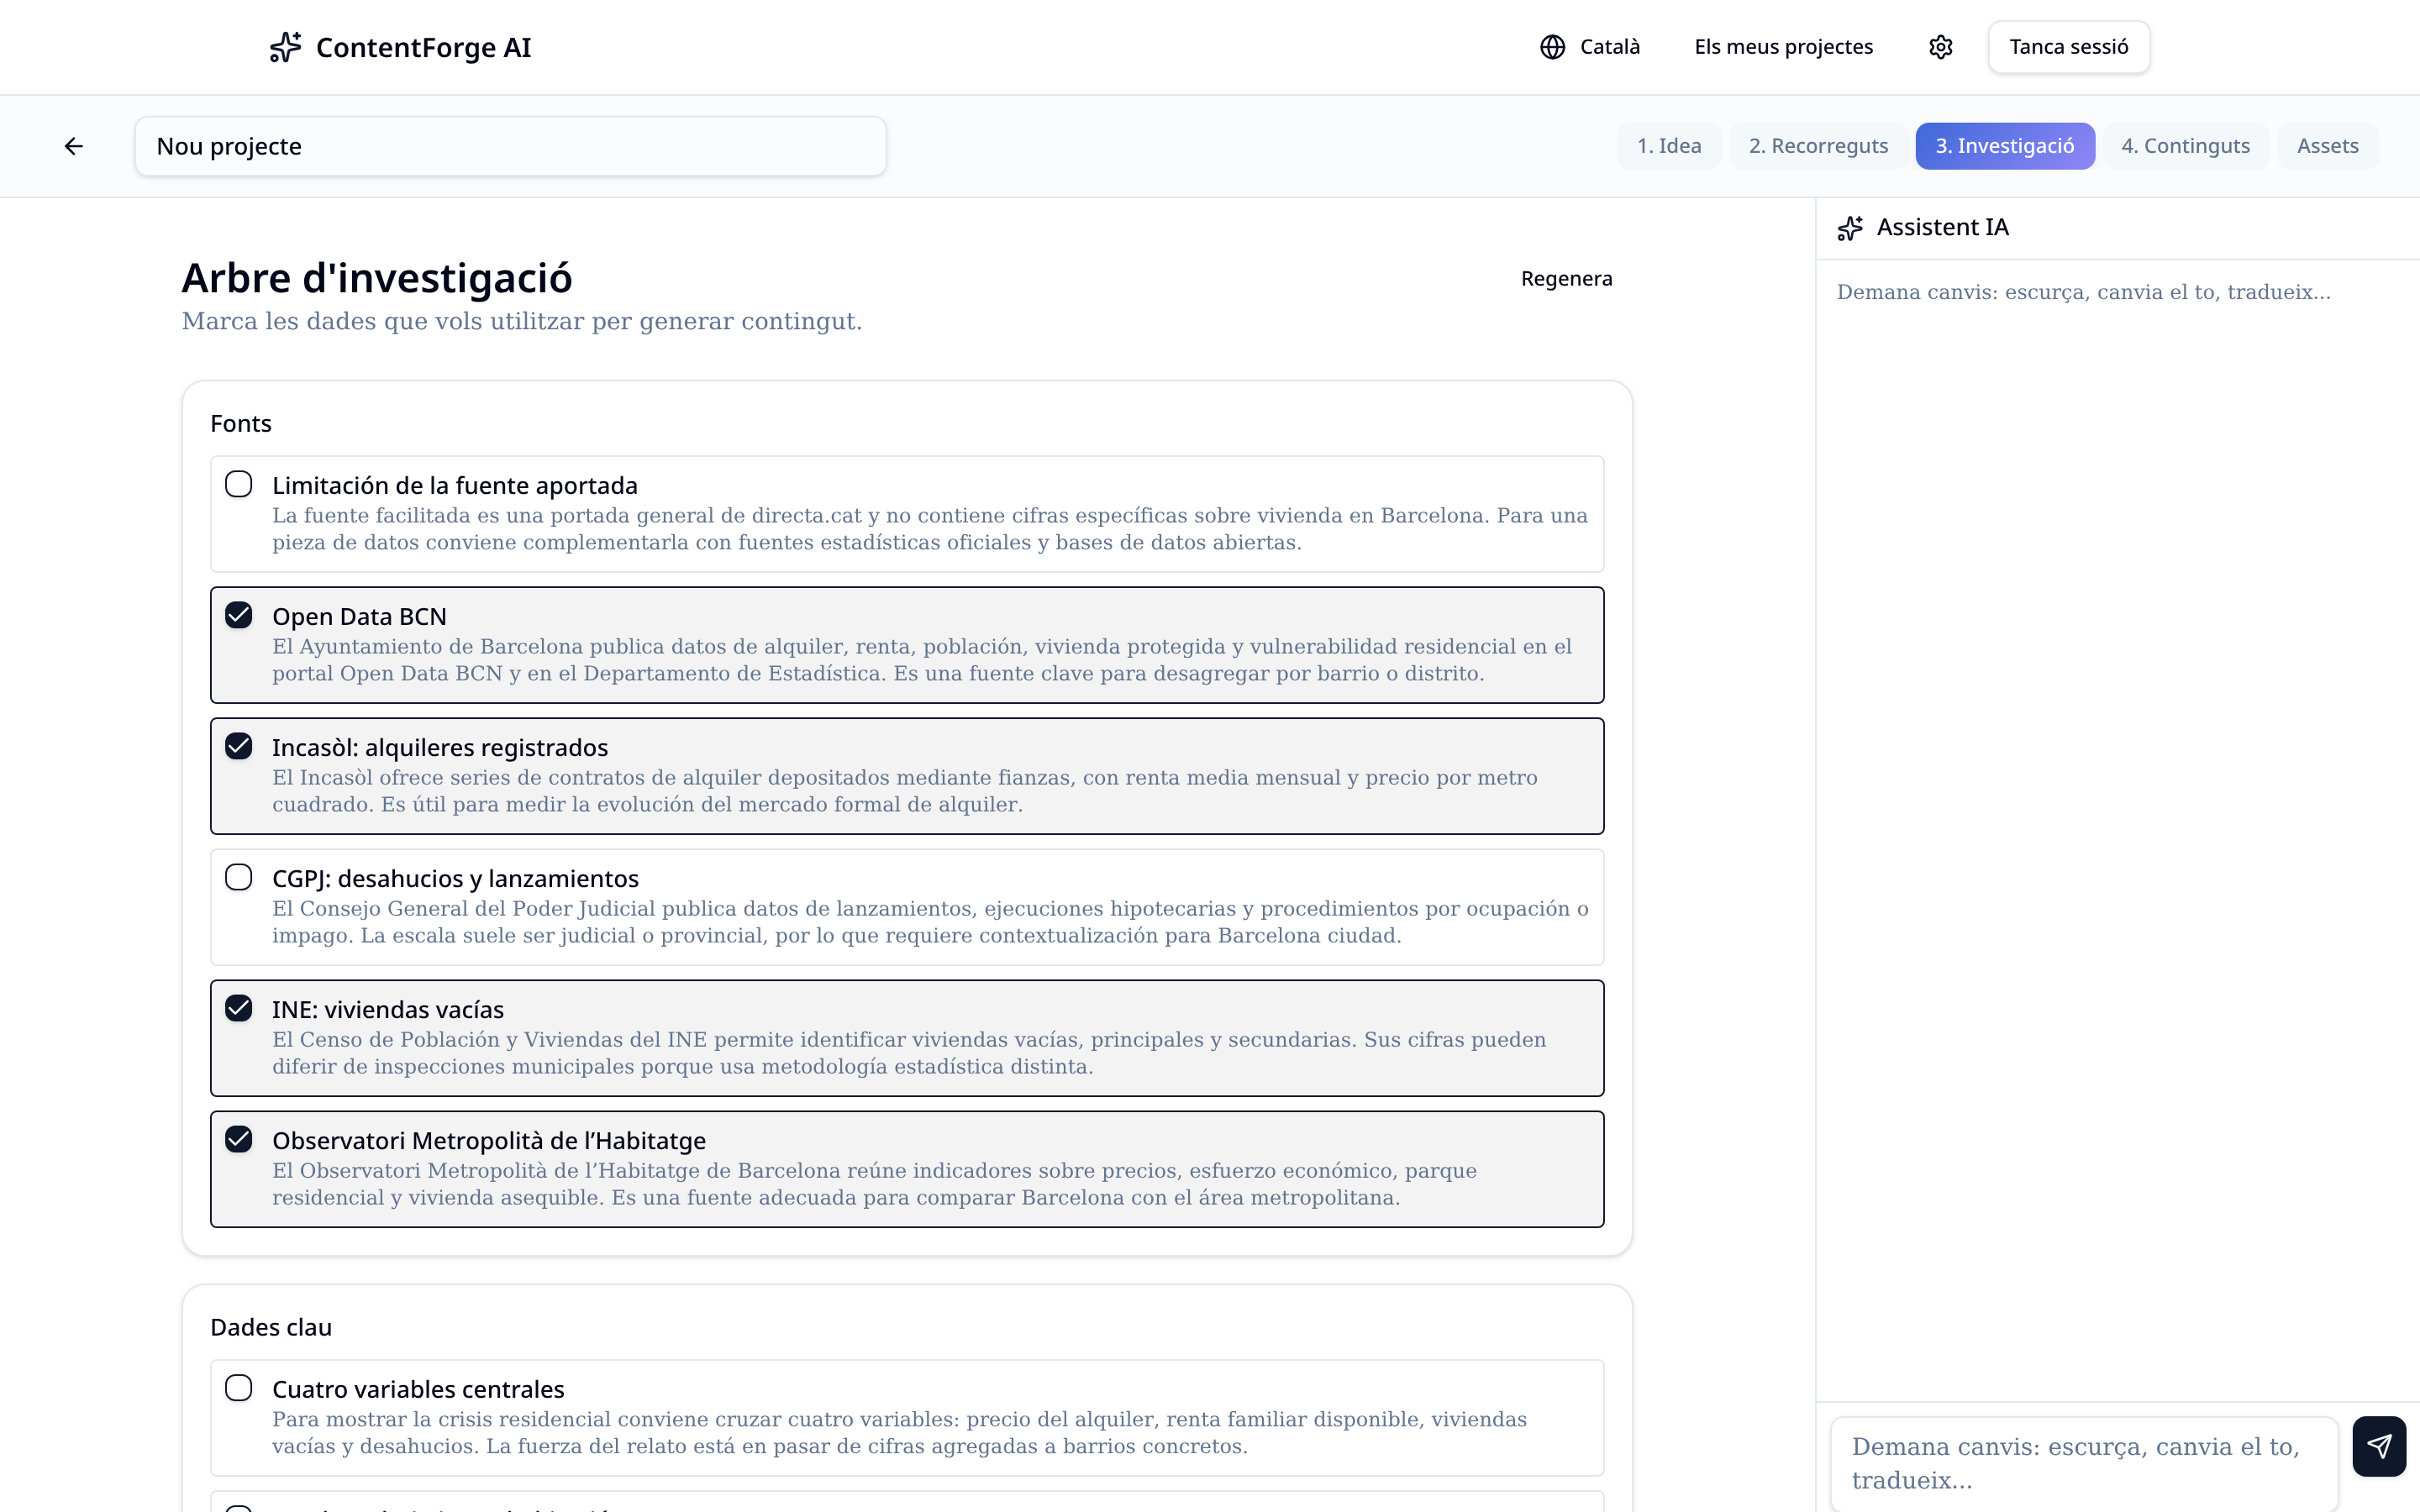
Task: Click 'Limitación de la fuente aportada' title
Action: [x=455, y=485]
